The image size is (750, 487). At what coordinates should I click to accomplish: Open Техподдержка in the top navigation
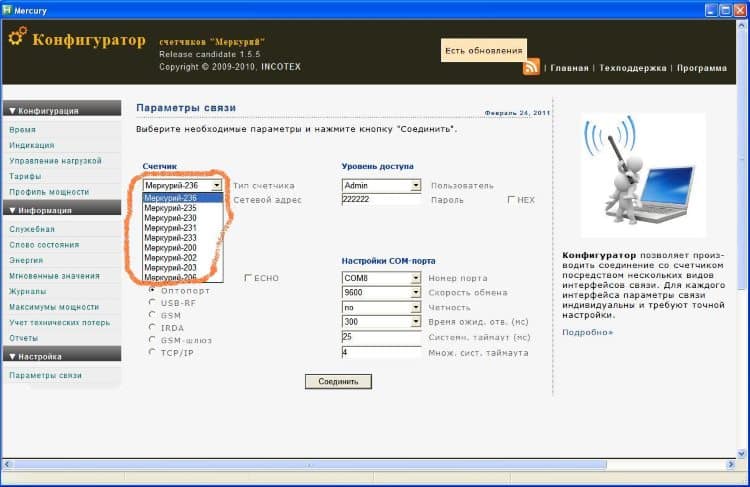(x=632, y=68)
